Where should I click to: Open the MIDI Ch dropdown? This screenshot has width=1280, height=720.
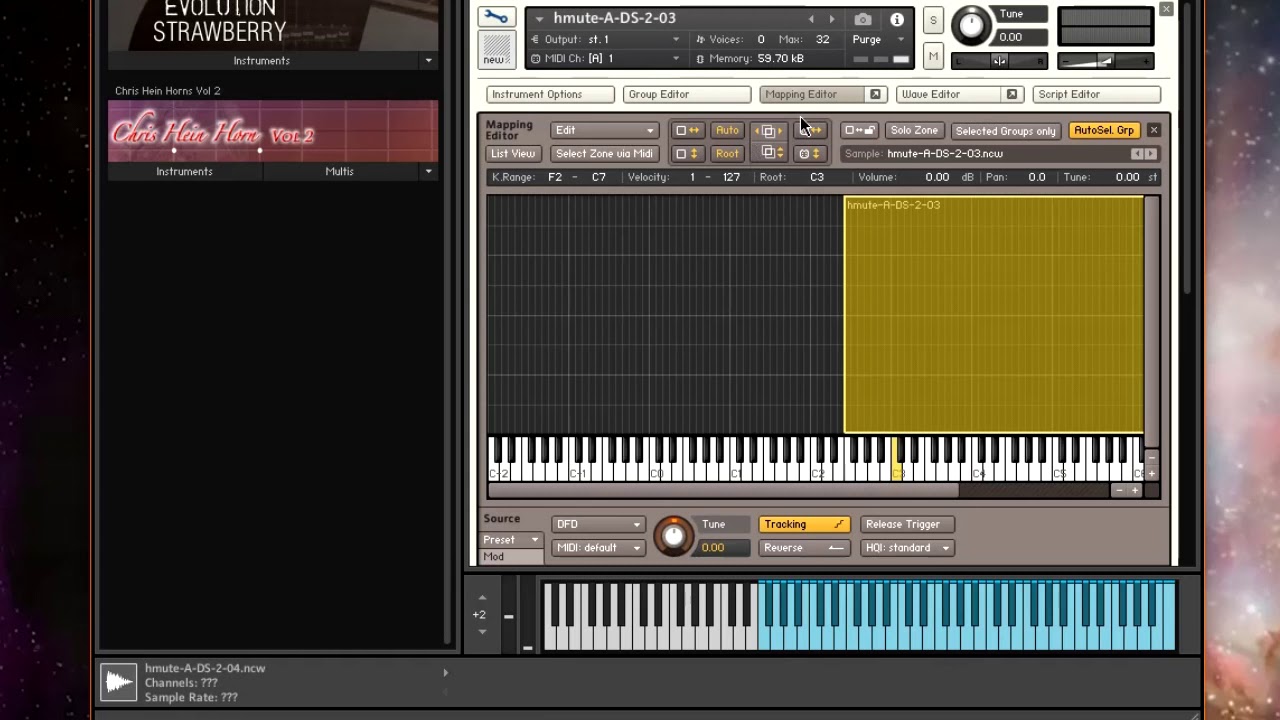[604, 59]
